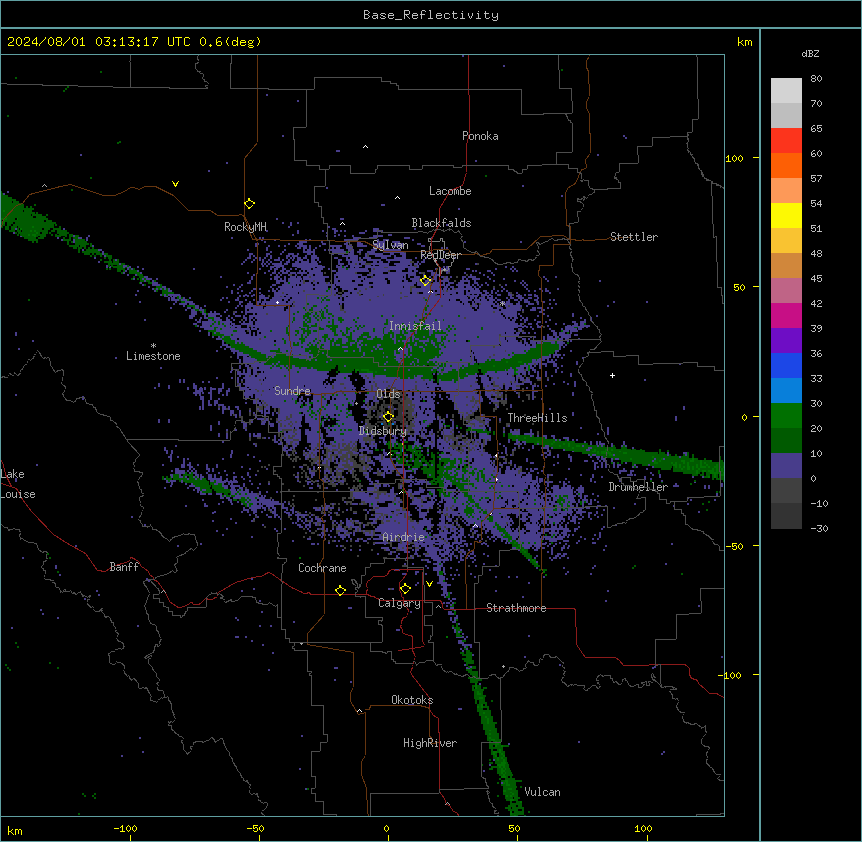The image size is (862, 842).
Task: Click the Banff label
Action: [x=124, y=567]
